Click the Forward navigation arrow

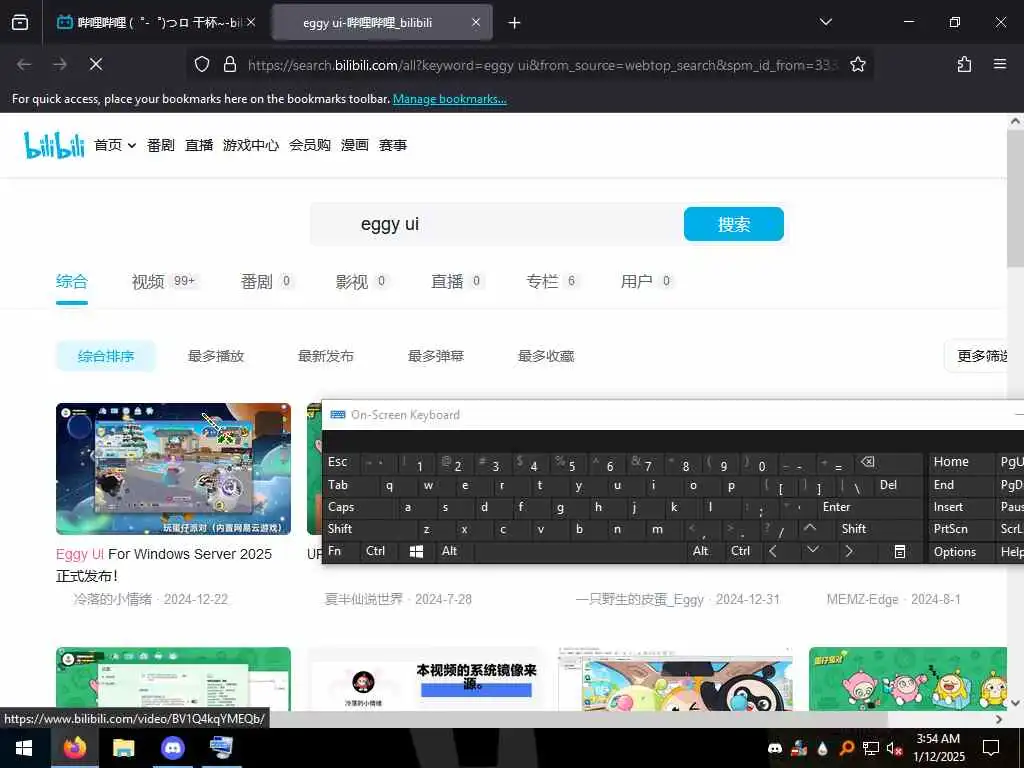pos(60,64)
